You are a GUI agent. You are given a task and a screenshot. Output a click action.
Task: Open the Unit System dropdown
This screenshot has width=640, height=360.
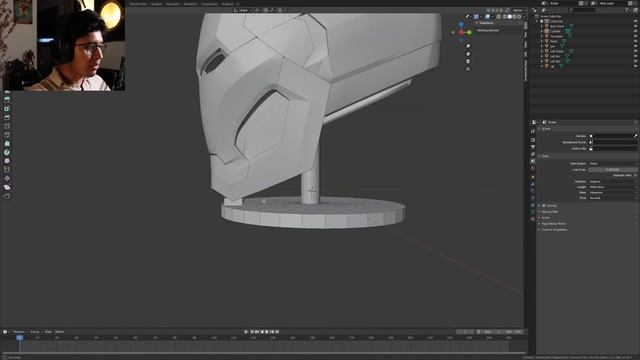coord(613,163)
